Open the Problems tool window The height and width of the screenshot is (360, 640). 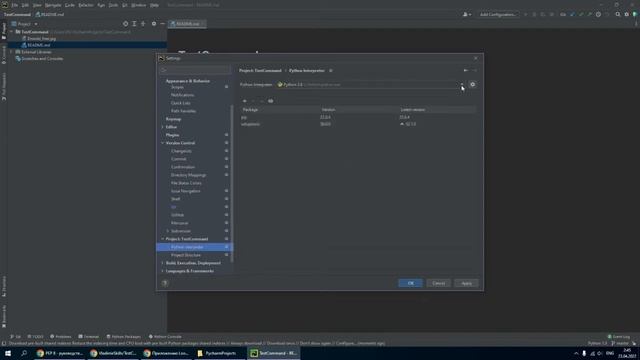click(60, 337)
